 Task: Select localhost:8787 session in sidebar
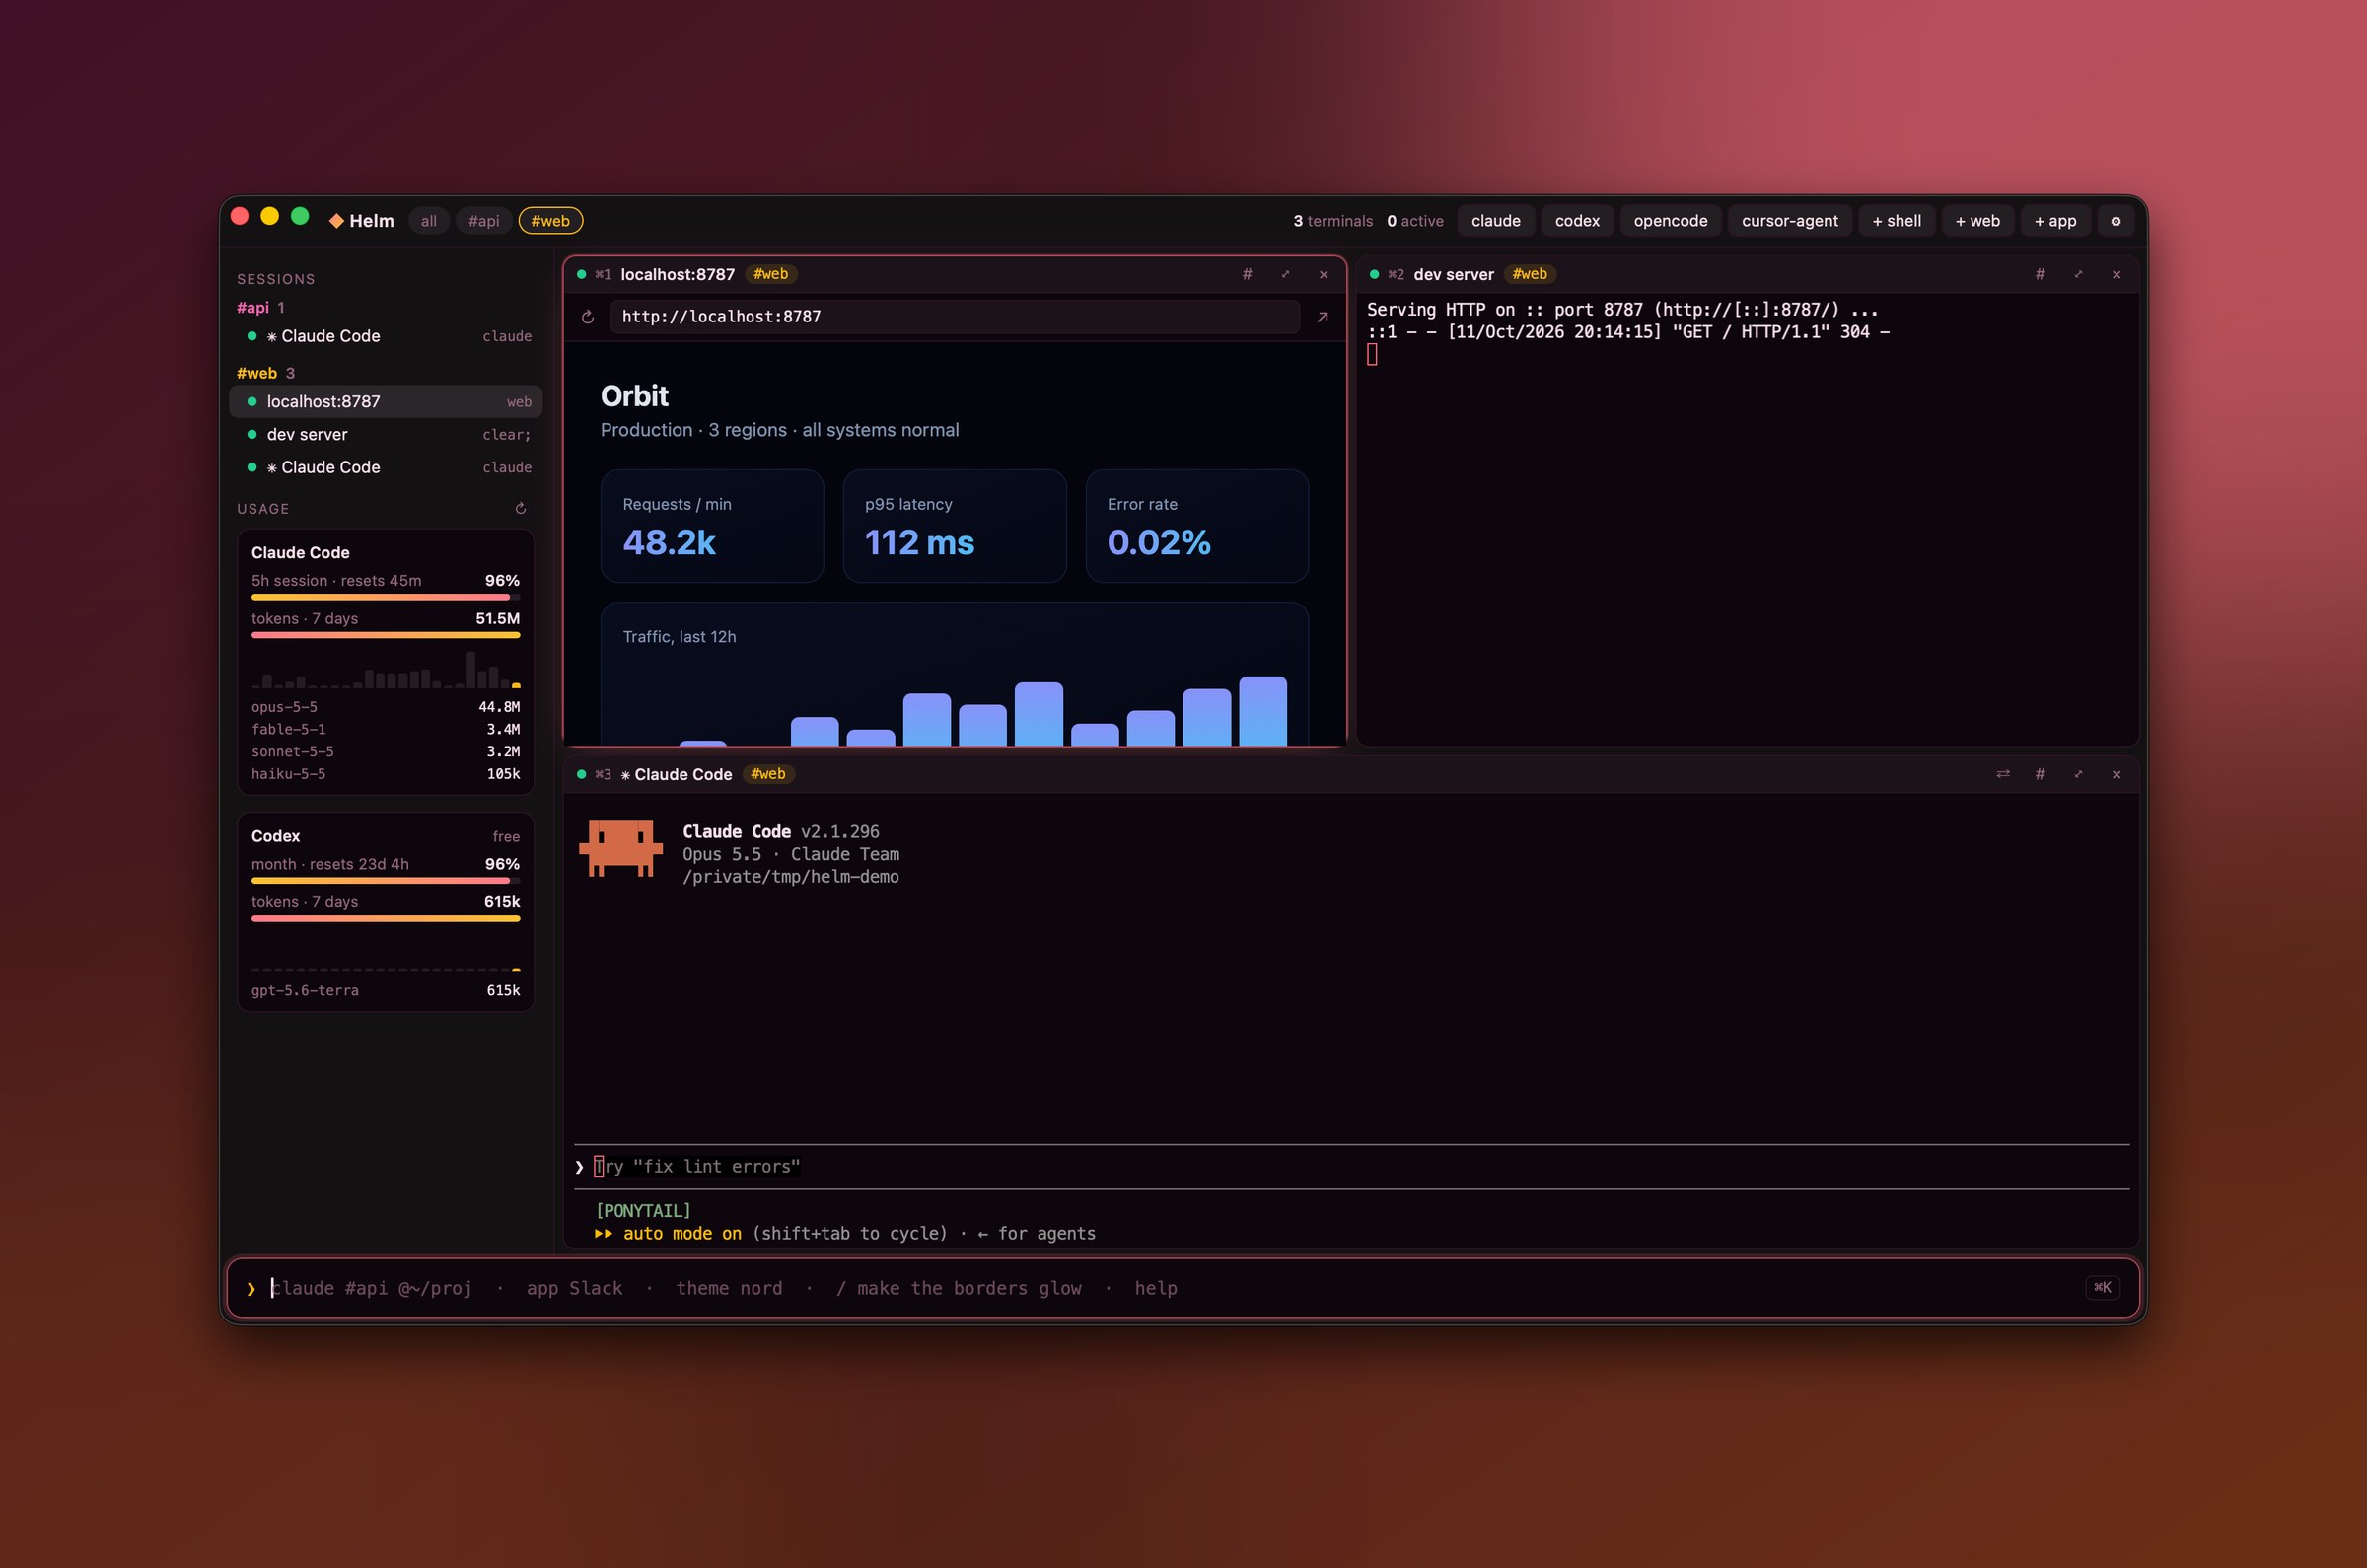386,402
